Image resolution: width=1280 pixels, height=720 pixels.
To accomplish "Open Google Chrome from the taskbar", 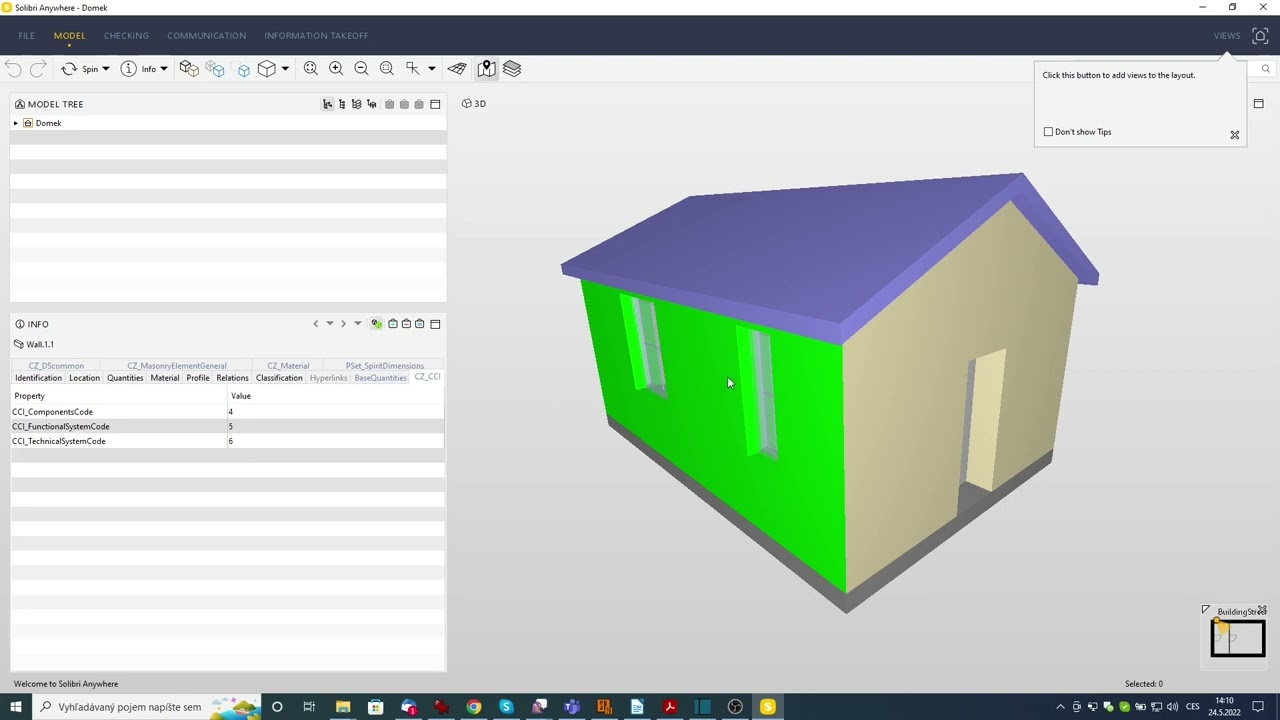I will pos(474,707).
